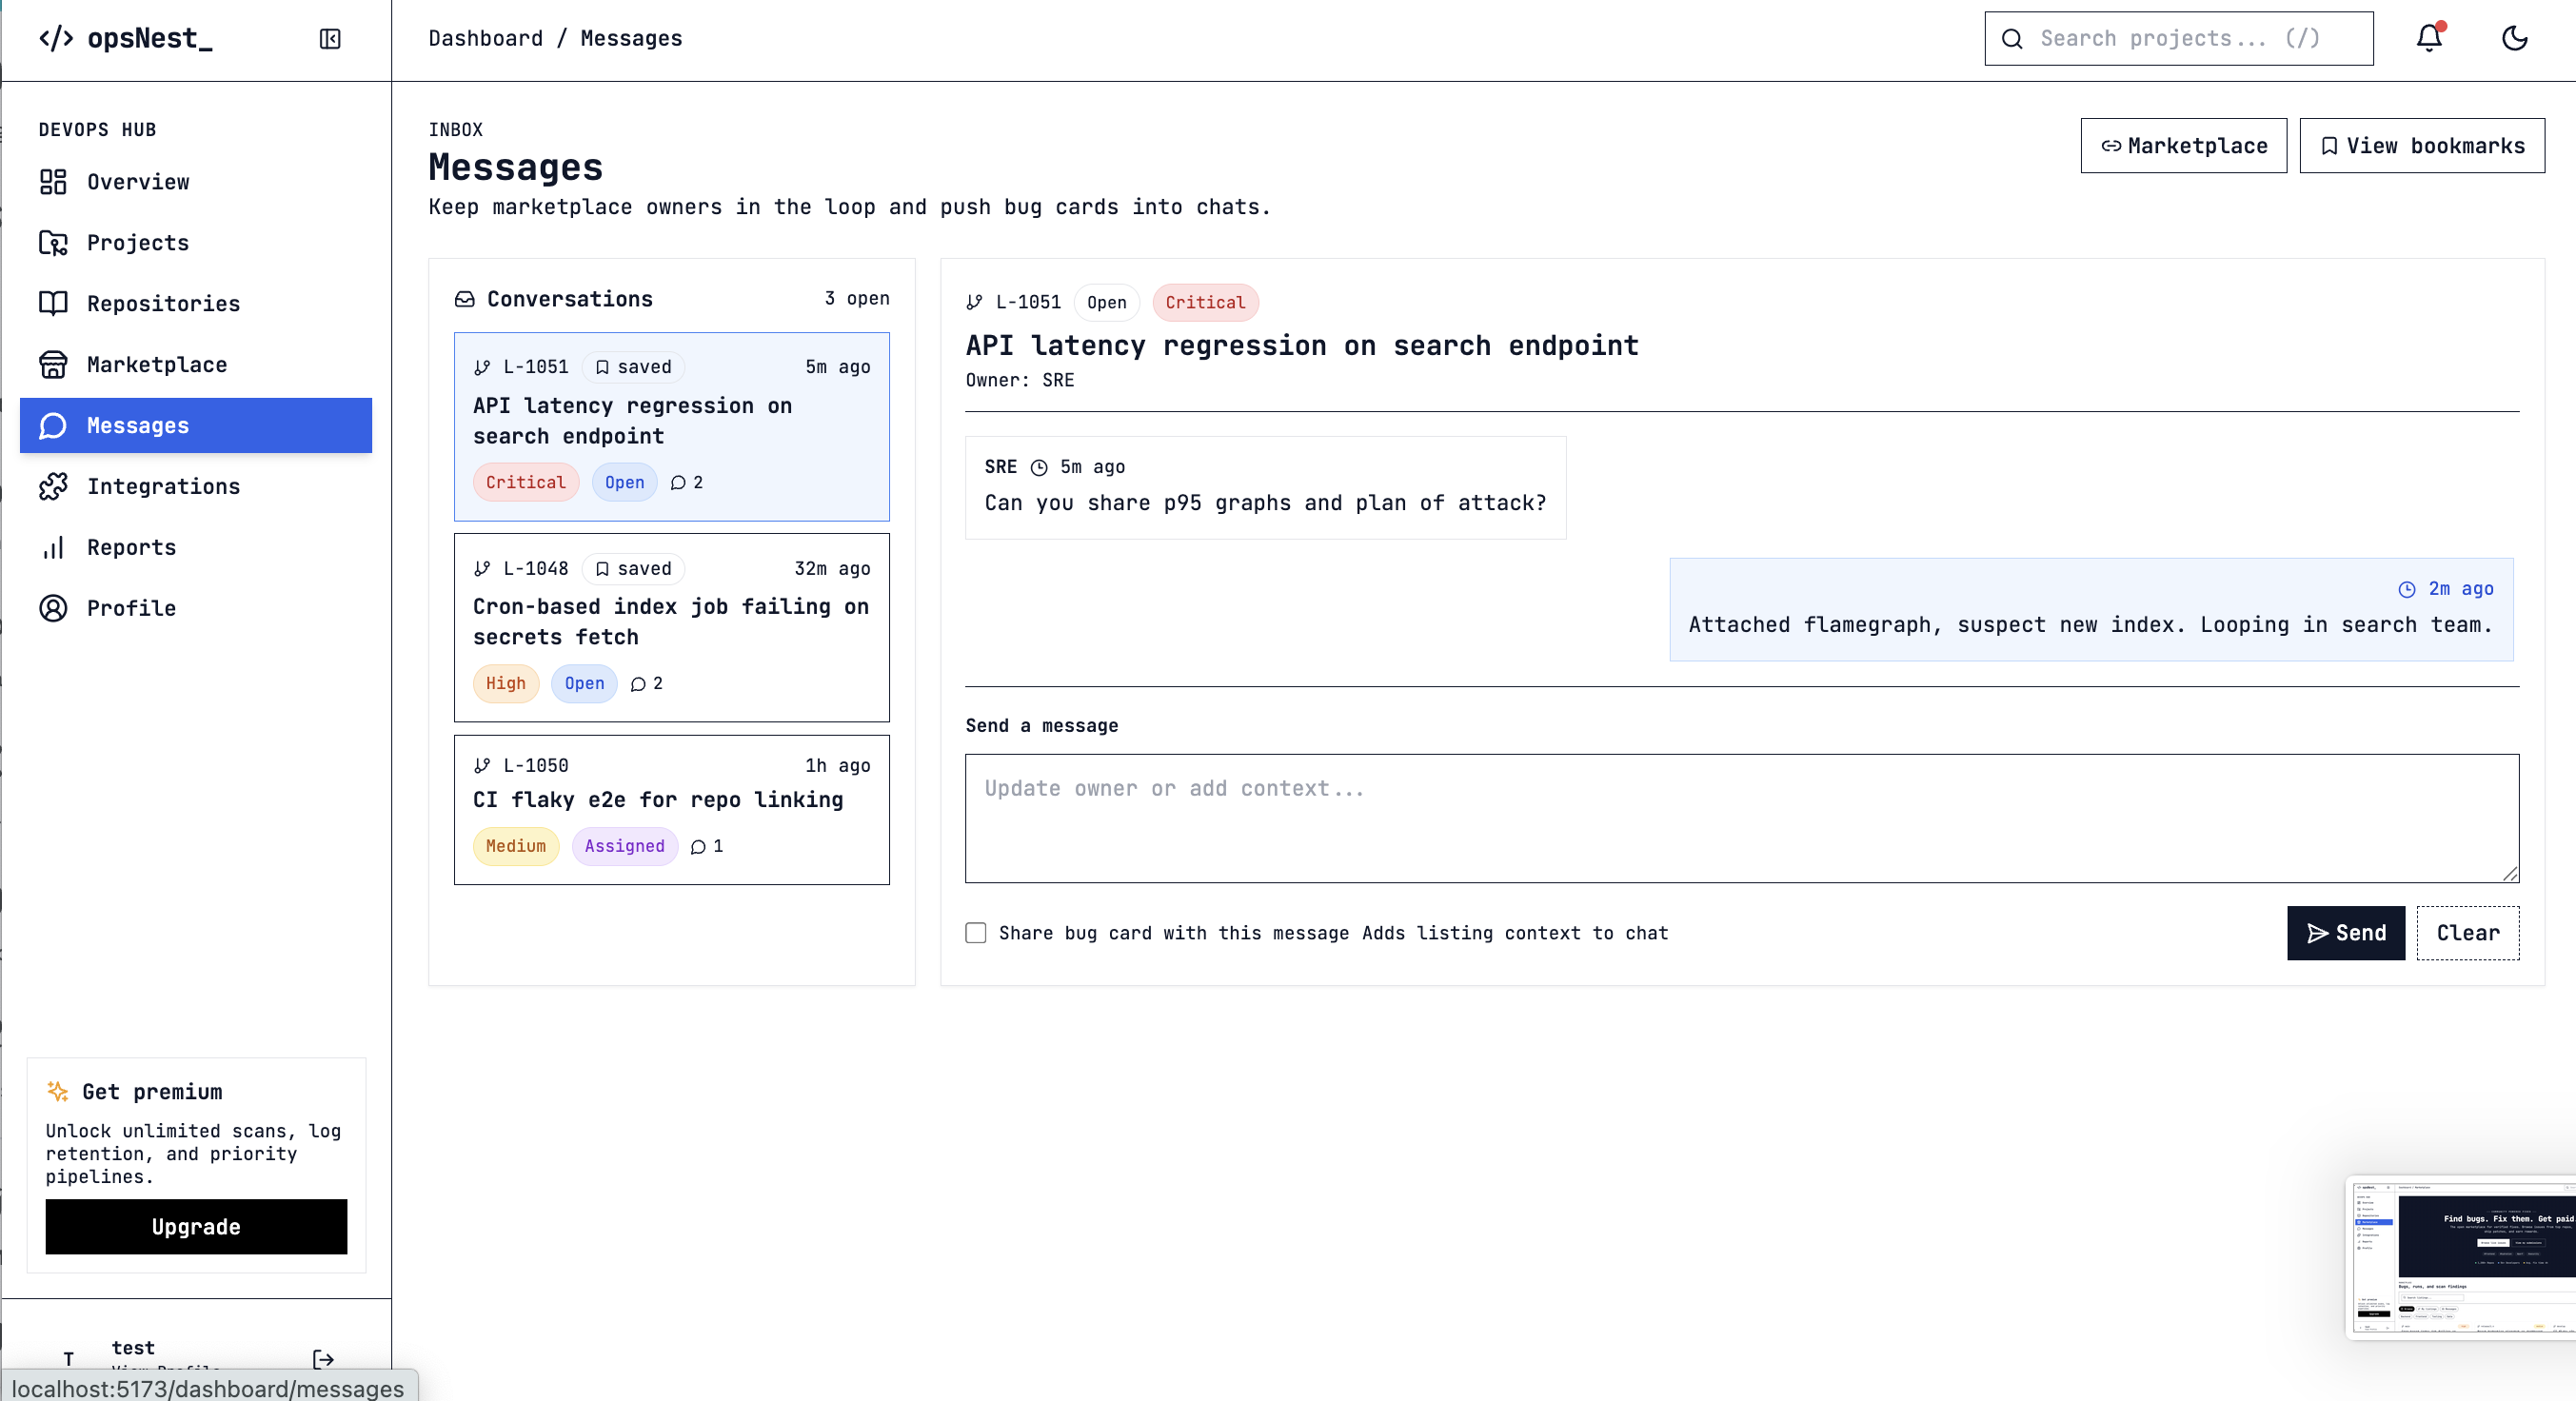Enable Share bug card with this message

click(975, 932)
